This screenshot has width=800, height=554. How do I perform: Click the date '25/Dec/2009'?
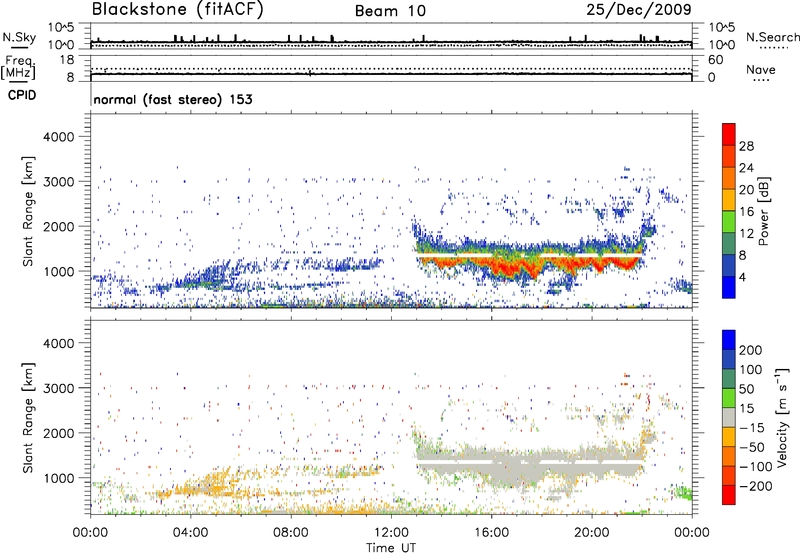point(639,9)
